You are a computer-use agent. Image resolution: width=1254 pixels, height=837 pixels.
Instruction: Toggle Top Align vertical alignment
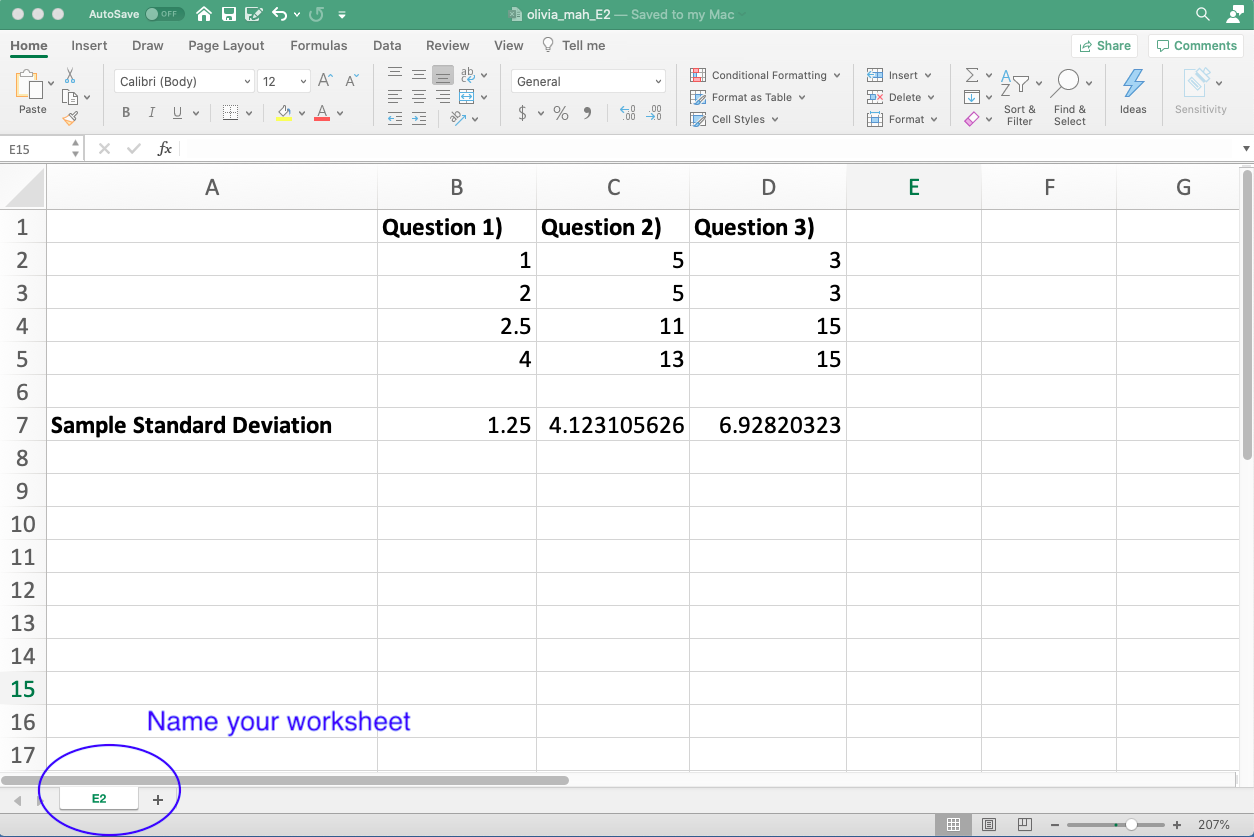click(x=395, y=75)
